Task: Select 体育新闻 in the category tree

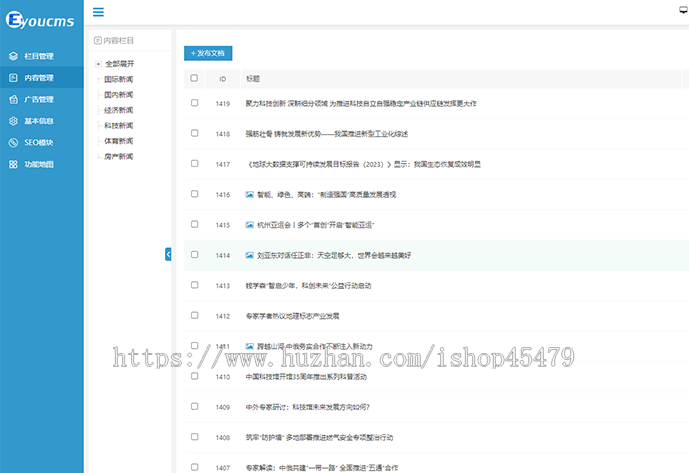Action: (x=119, y=141)
